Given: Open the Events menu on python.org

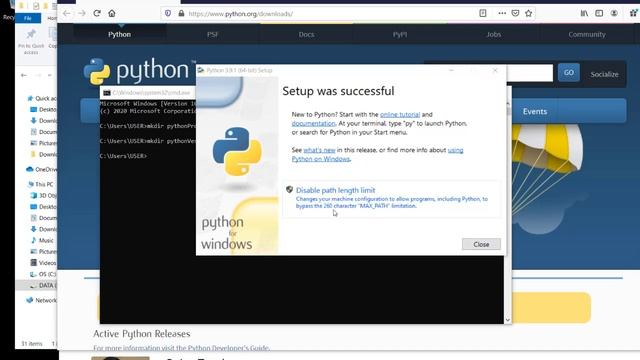Looking at the screenshot, I should (535, 111).
